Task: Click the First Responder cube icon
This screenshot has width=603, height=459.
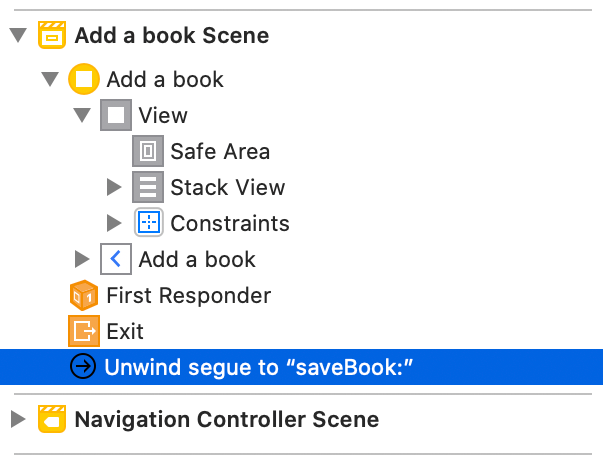Action: click(x=84, y=295)
